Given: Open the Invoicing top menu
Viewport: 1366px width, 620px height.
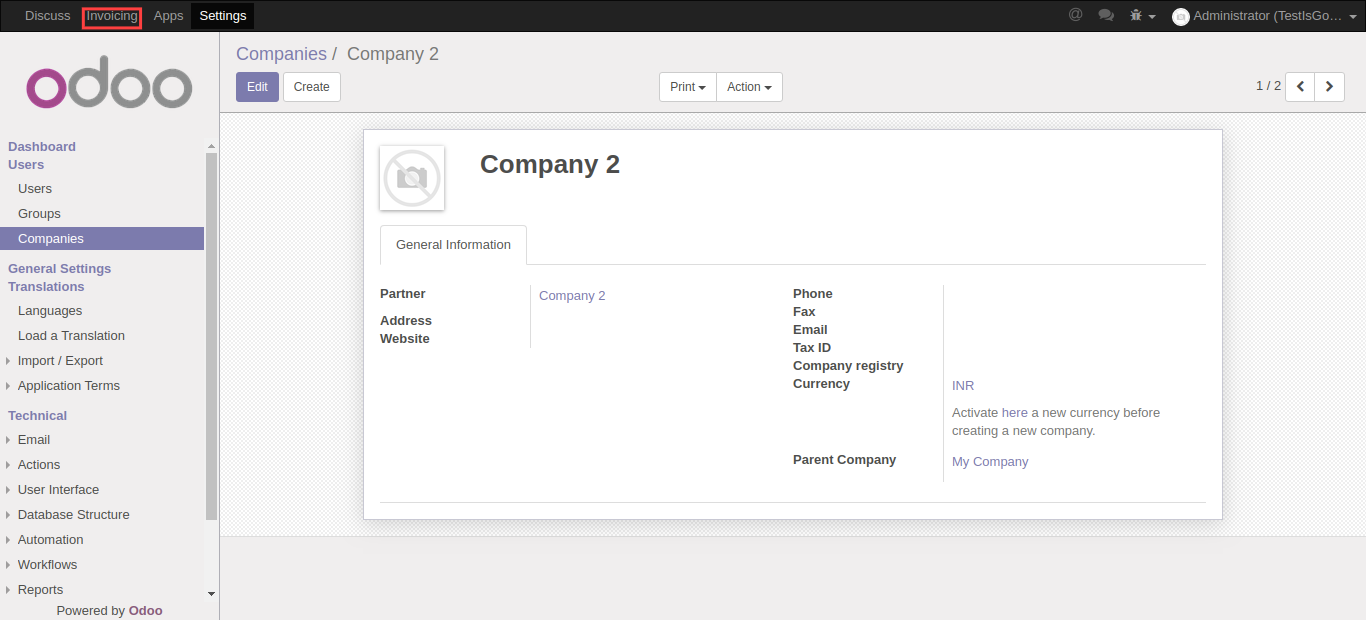Looking at the screenshot, I should pos(112,16).
